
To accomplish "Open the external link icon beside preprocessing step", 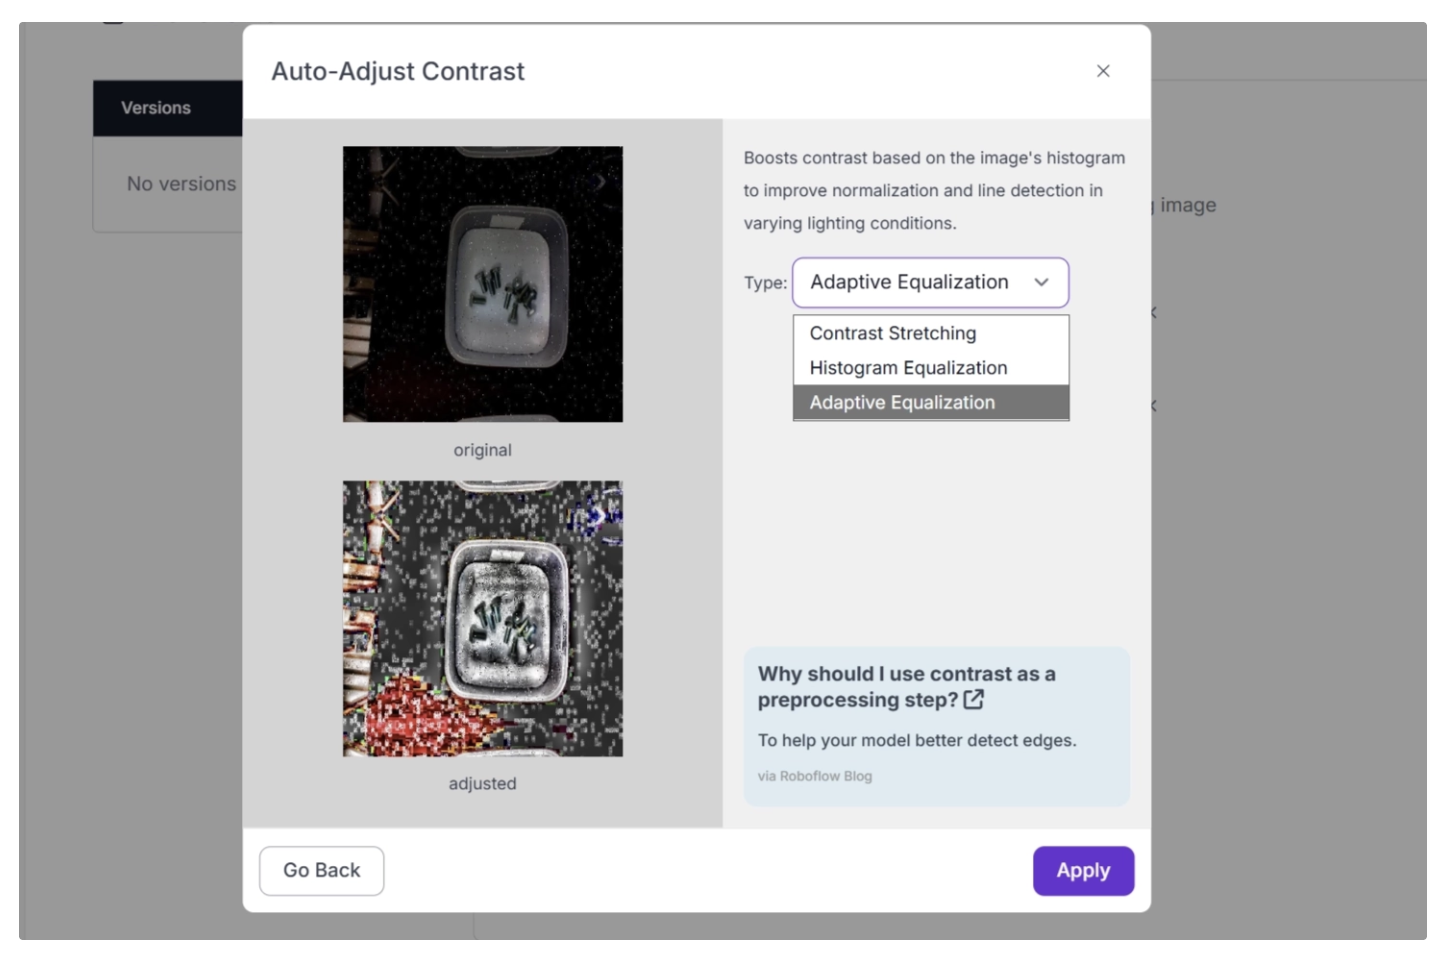I will coord(973,700).
